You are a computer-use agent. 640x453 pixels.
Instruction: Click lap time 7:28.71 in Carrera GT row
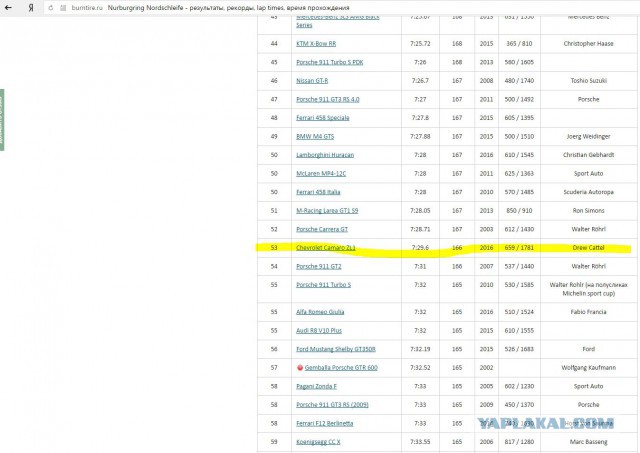click(420, 229)
